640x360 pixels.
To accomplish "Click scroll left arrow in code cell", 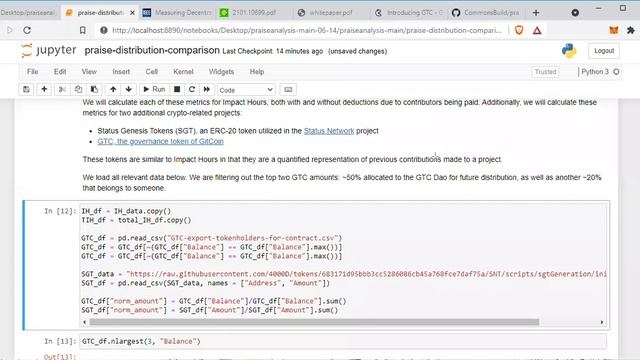I will pos(84,322).
